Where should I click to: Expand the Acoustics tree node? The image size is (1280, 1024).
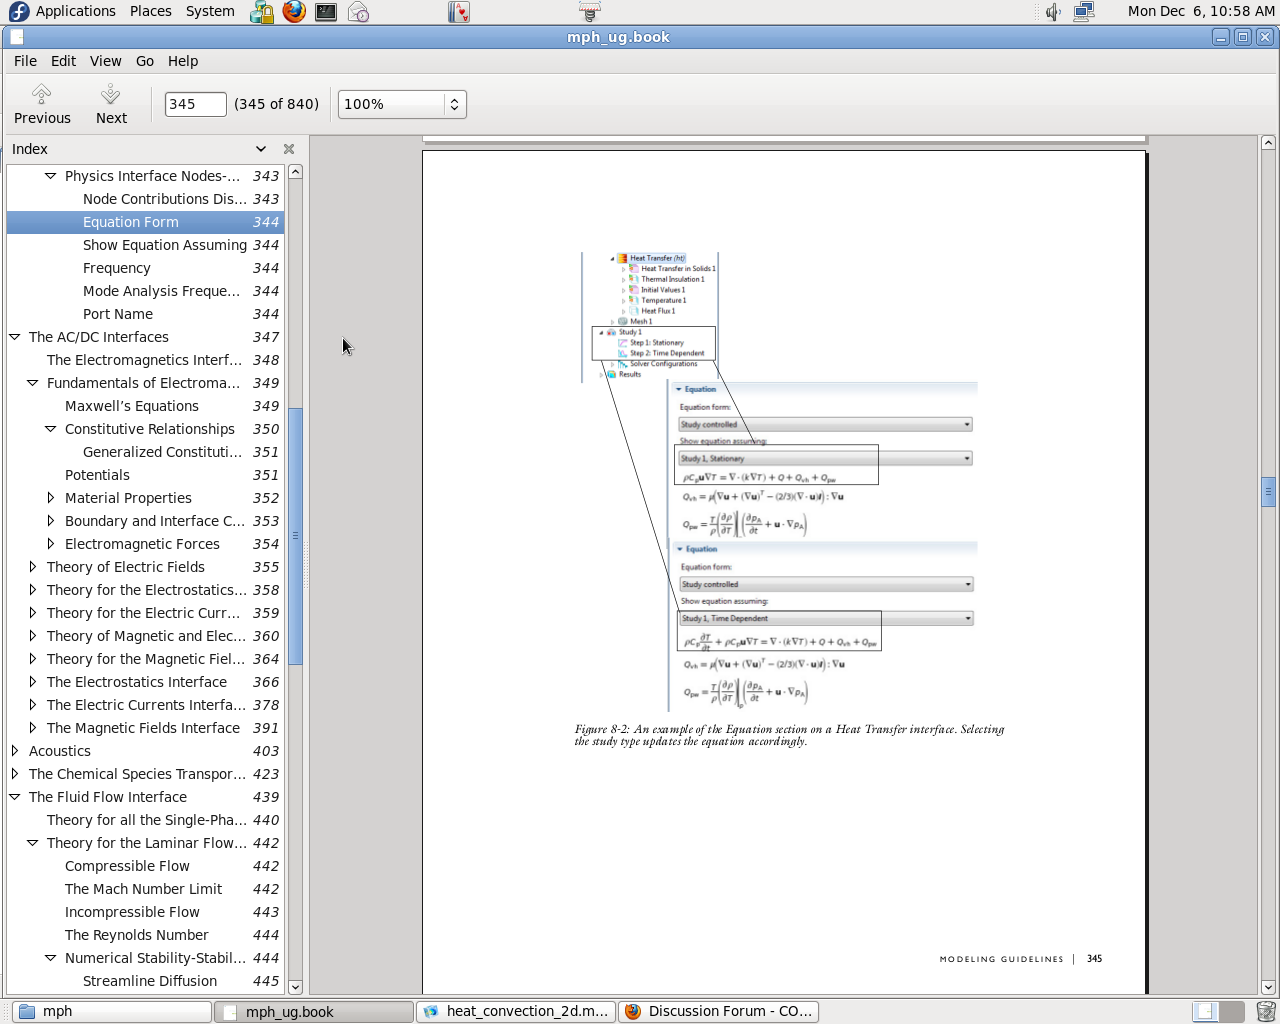click(15, 751)
